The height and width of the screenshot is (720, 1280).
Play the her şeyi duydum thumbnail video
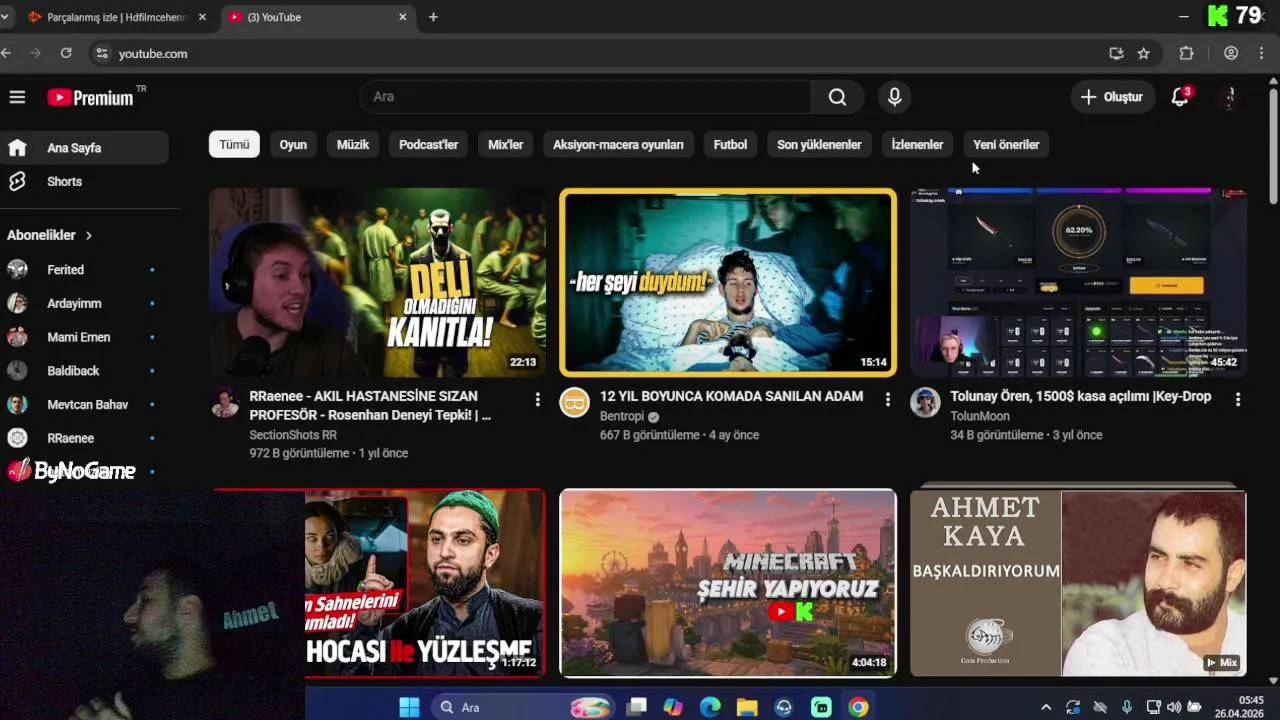coord(728,282)
